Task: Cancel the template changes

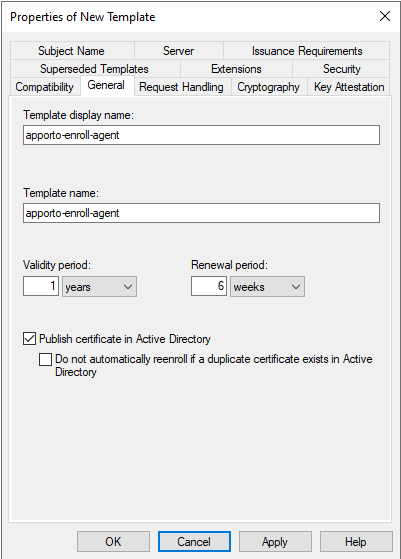Action: click(x=194, y=542)
